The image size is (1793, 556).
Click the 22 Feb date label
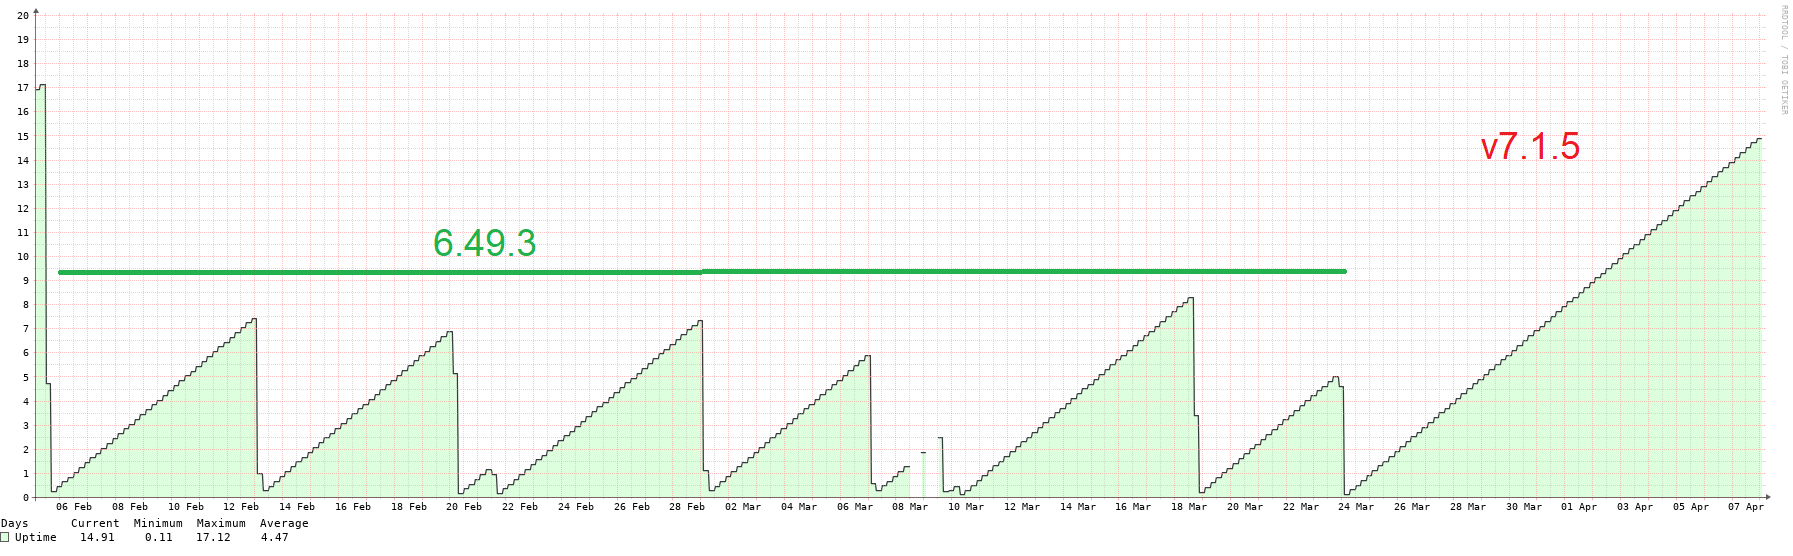click(x=520, y=507)
